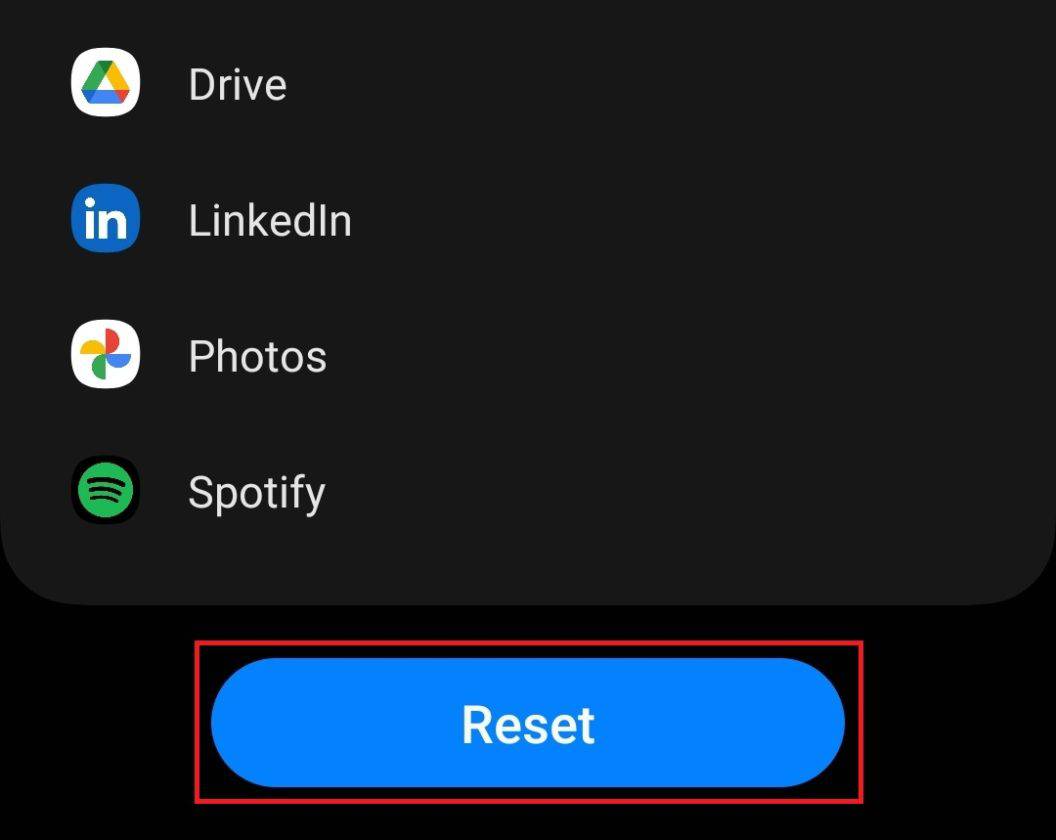
Task: Tap the Spotify text label
Action: (x=256, y=491)
